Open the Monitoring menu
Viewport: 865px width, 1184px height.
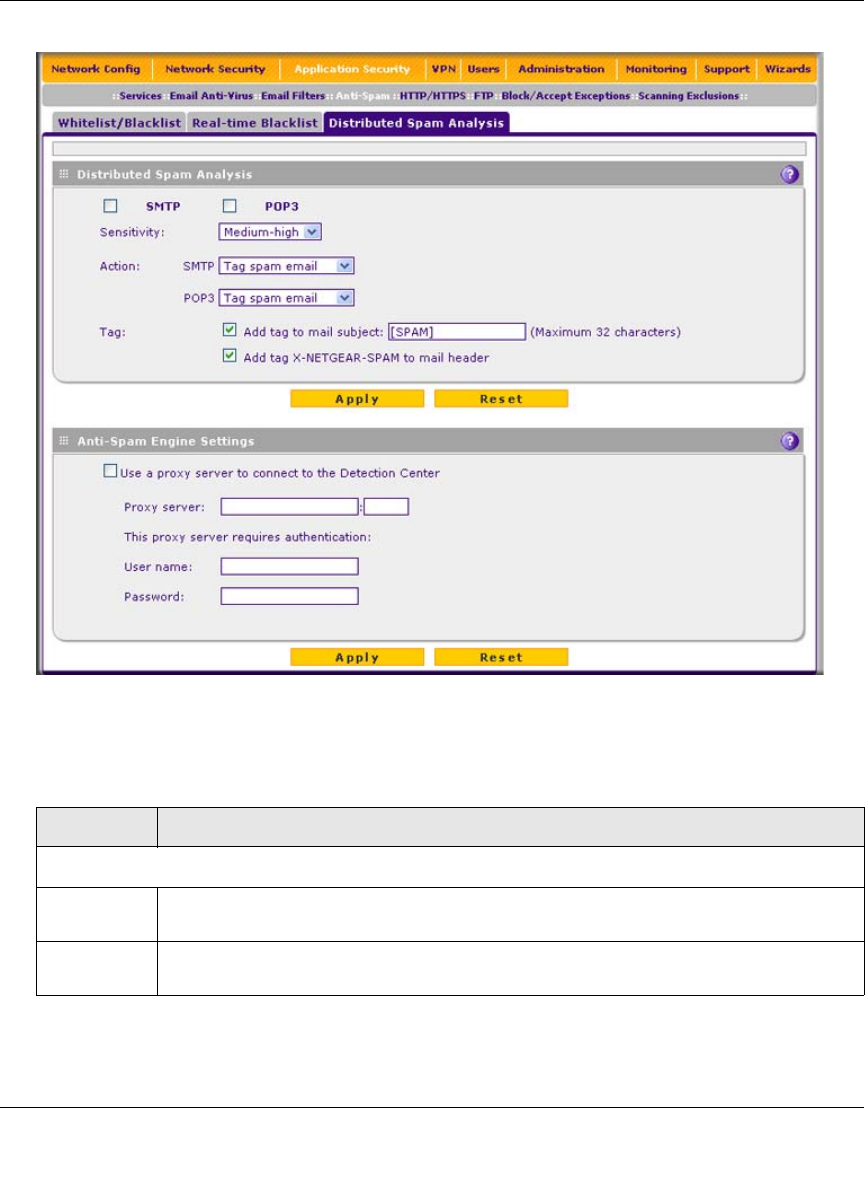656,69
